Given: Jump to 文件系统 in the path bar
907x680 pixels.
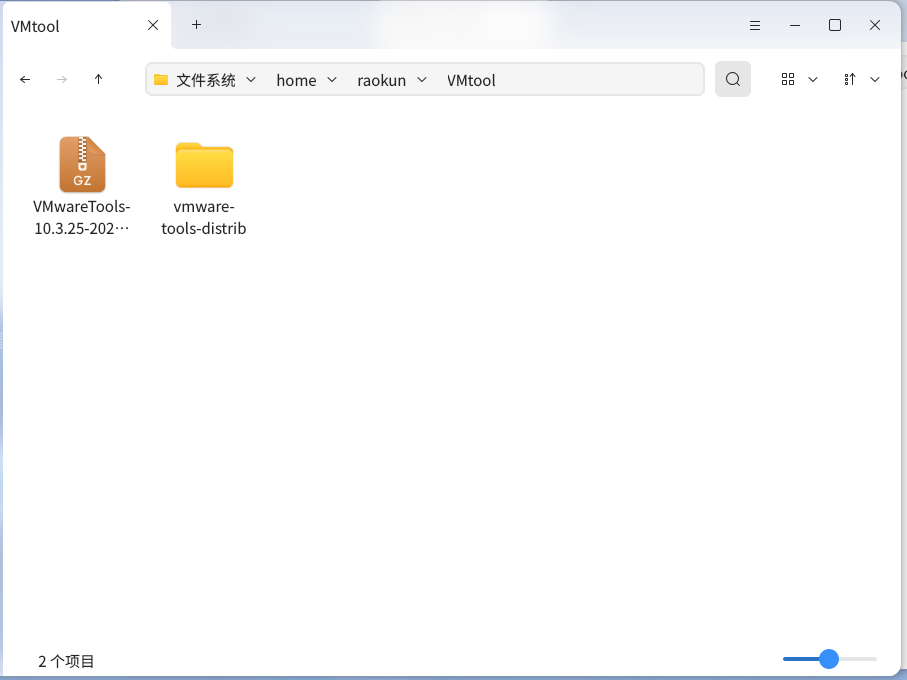Looking at the screenshot, I should [x=206, y=80].
